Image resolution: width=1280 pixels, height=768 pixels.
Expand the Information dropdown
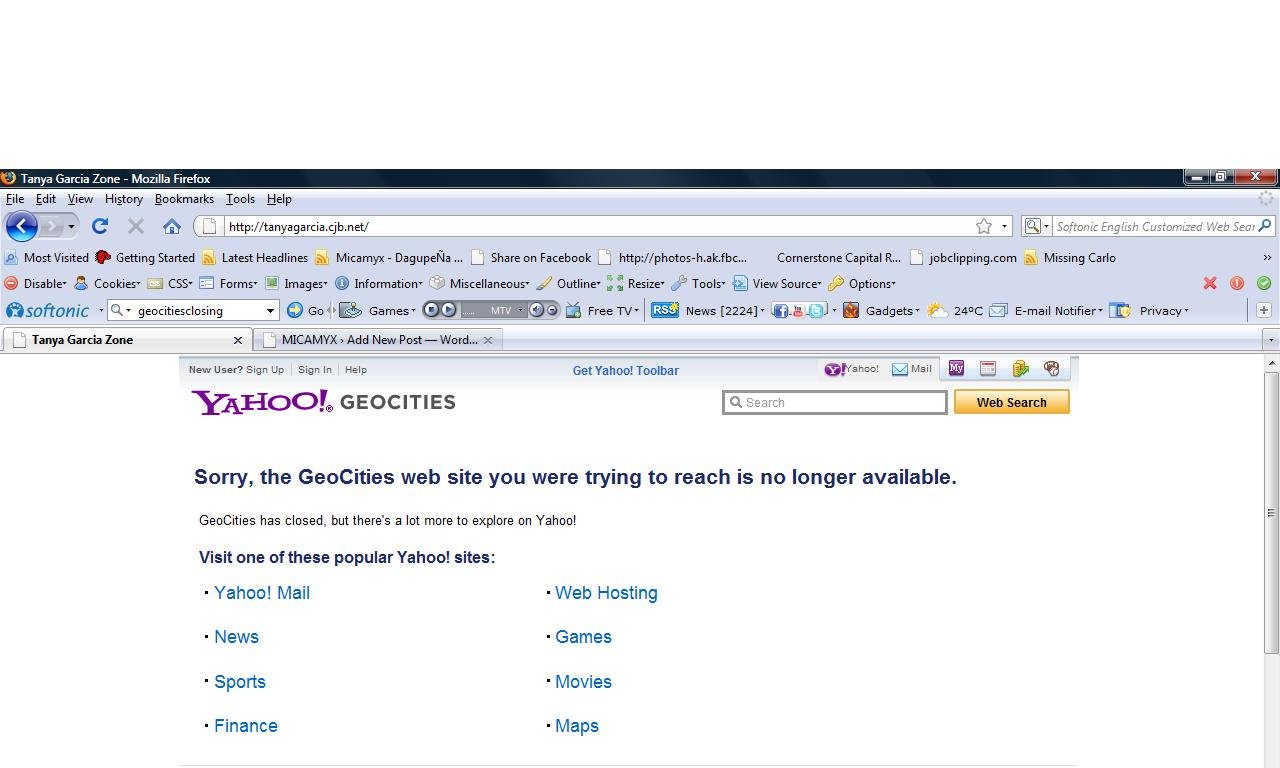point(379,283)
